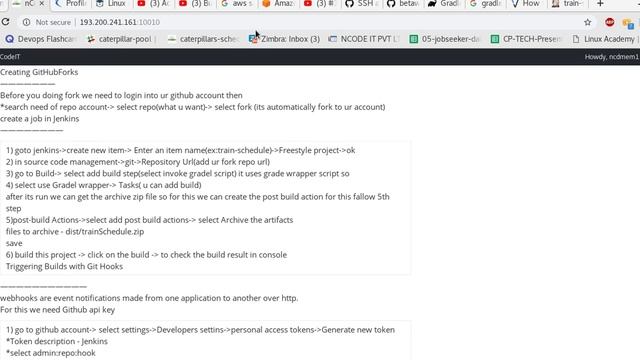Switch to the Gradl tab with elephant icon
The width and height of the screenshot is (640, 360).
pos(445,4)
